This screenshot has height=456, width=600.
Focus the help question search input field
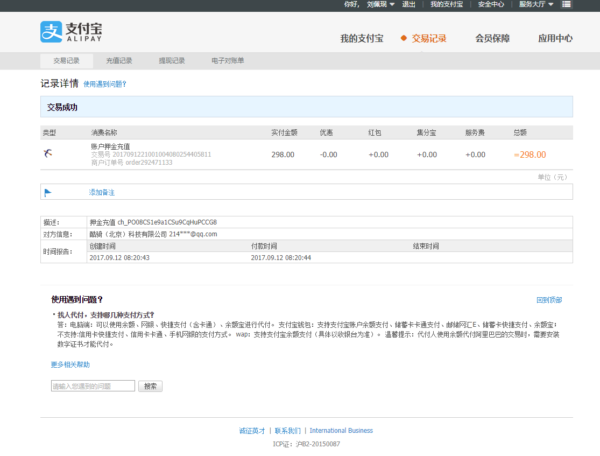[92, 385]
